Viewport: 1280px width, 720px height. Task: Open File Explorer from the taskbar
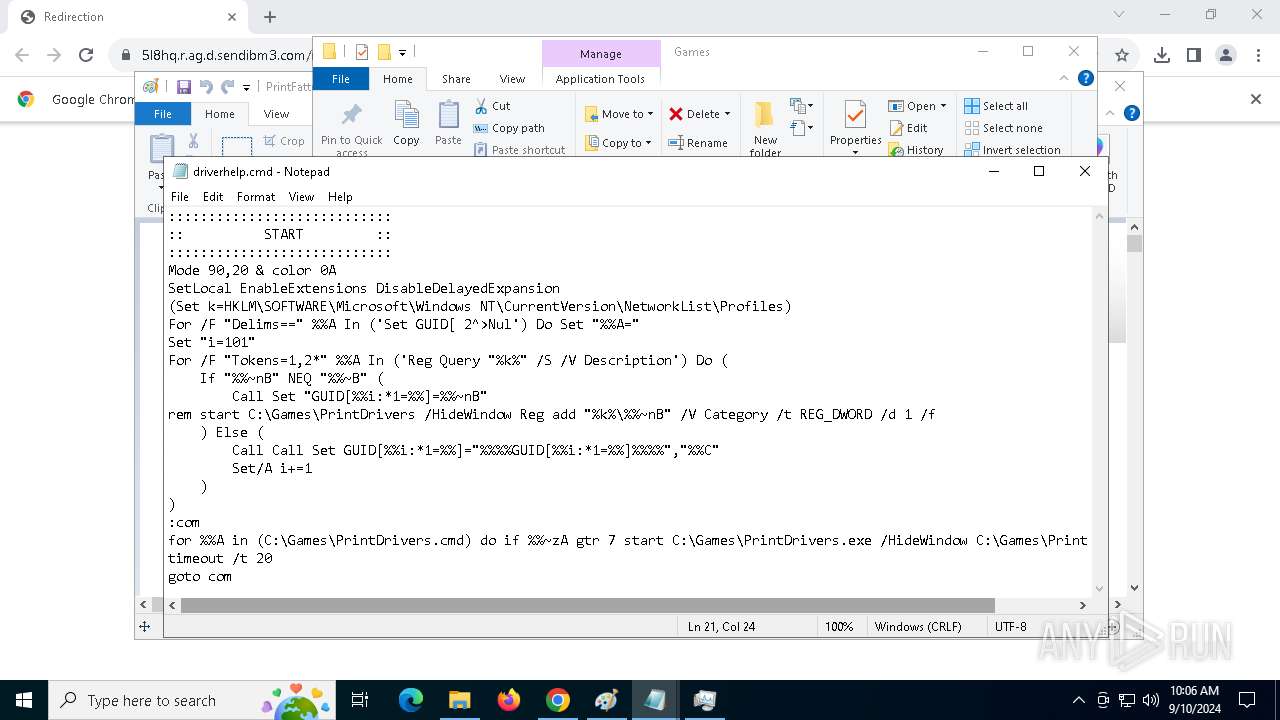click(459, 700)
